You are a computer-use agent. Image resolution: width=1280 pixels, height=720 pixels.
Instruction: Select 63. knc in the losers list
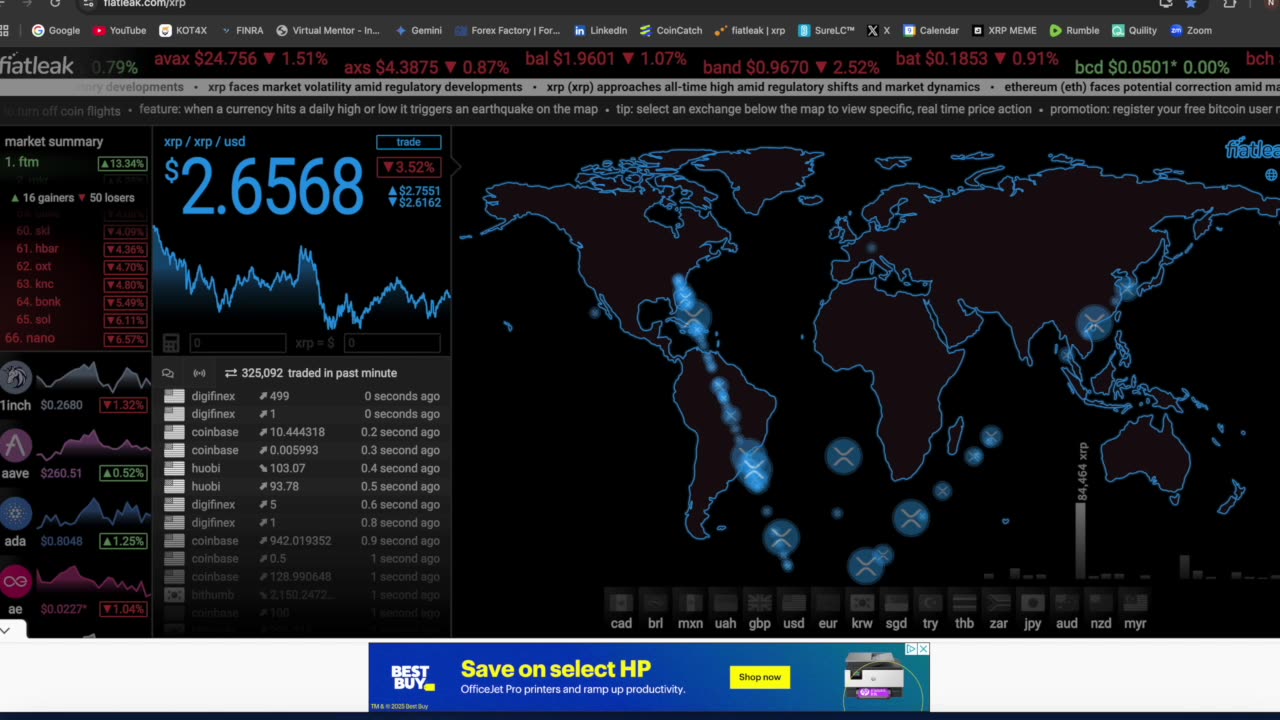(x=75, y=285)
